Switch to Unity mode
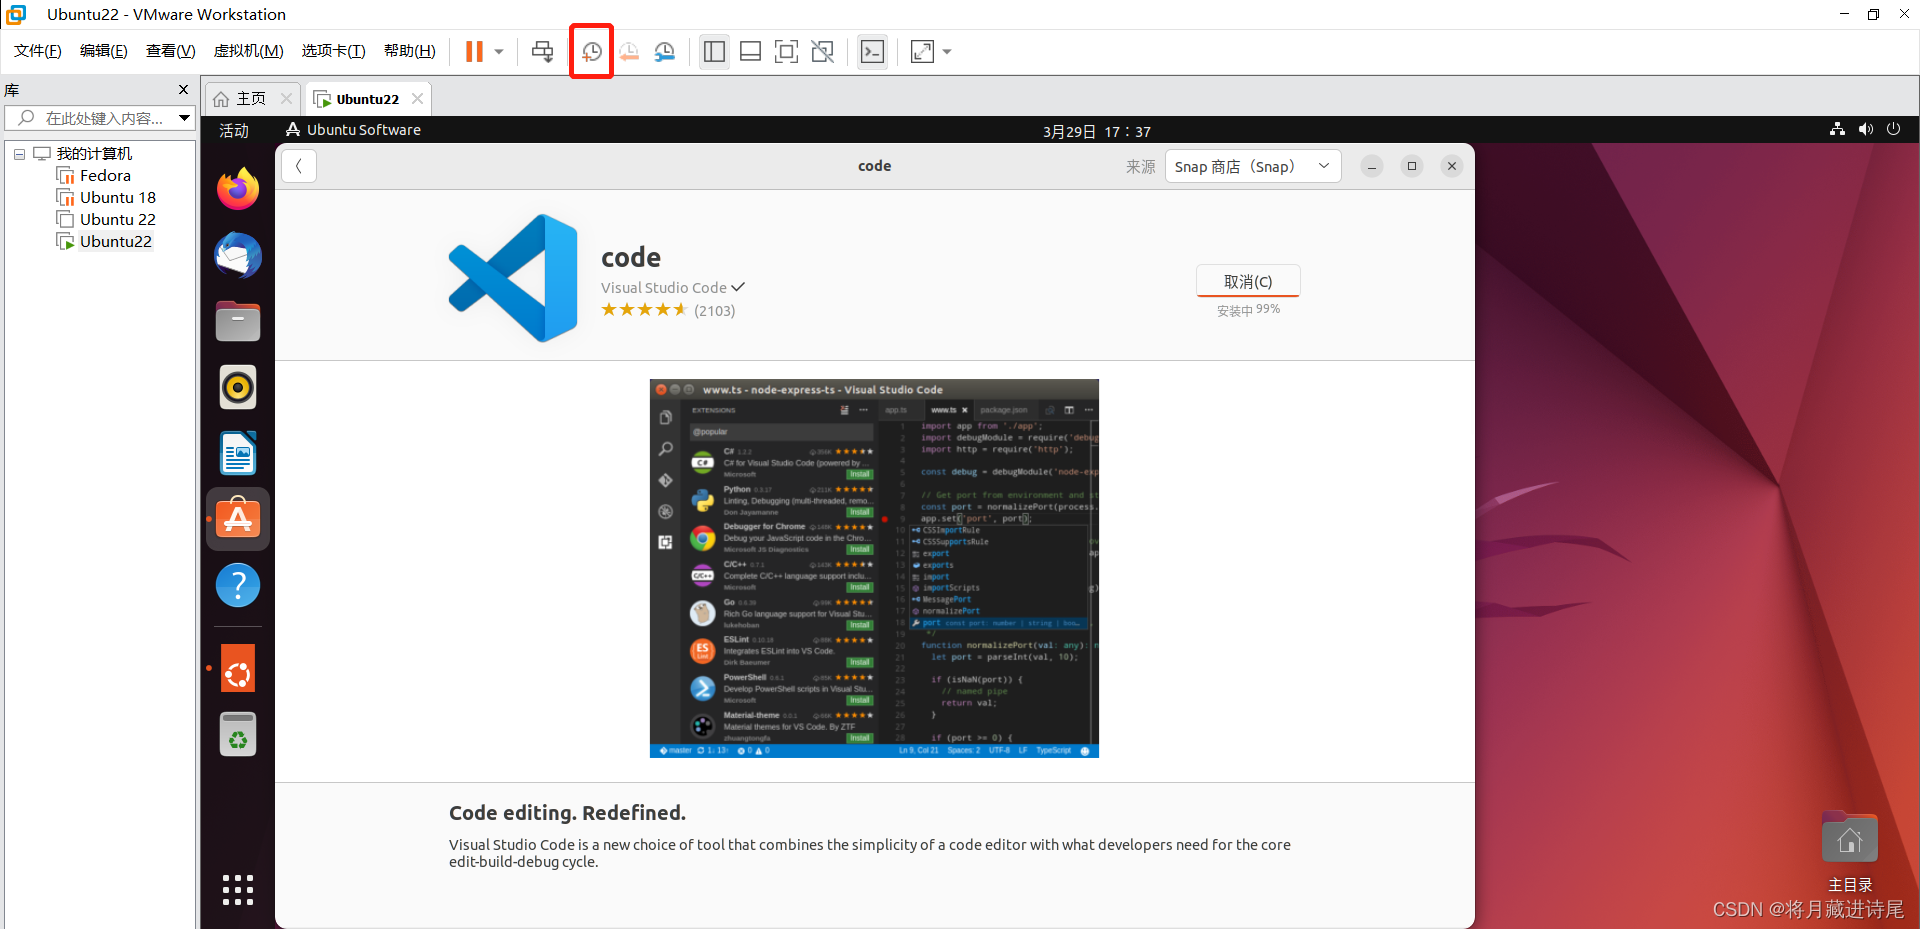This screenshot has width=1920, height=929. tap(823, 51)
